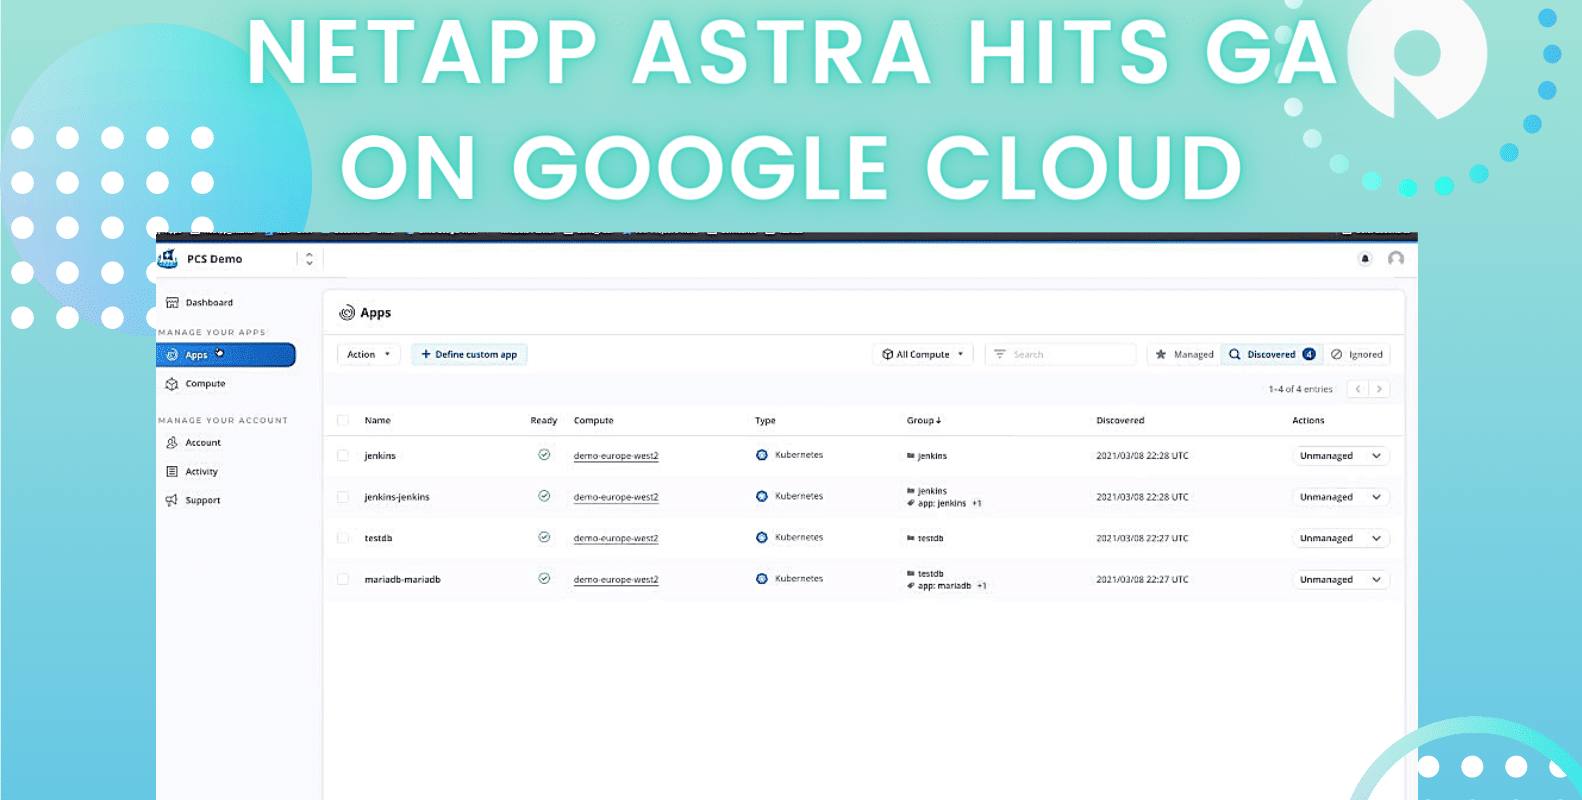The width and height of the screenshot is (1582, 800).
Task: Tick the select-all checkbox in table header
Action: [343, 420]
